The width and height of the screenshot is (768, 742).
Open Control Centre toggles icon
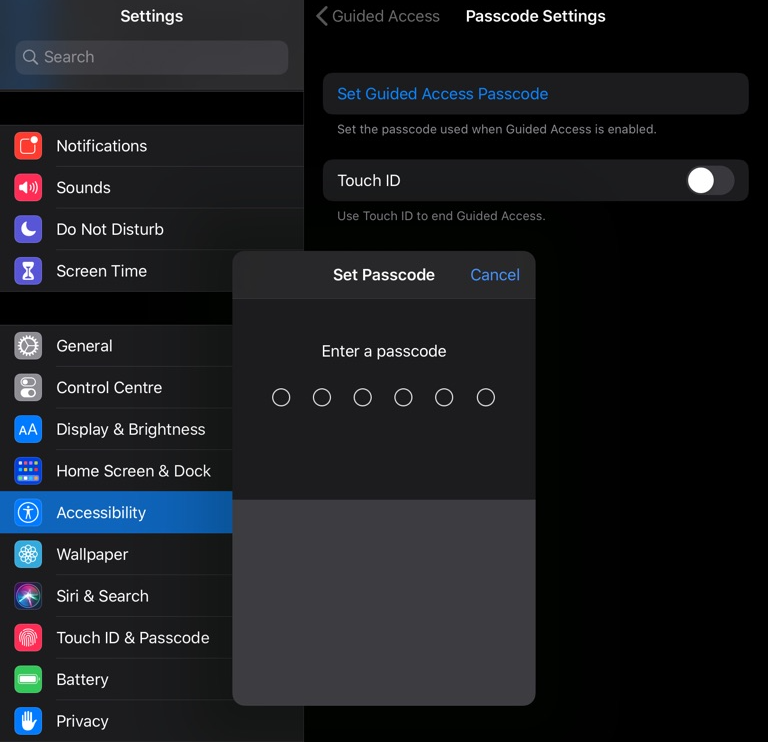(x=28, y=388)
